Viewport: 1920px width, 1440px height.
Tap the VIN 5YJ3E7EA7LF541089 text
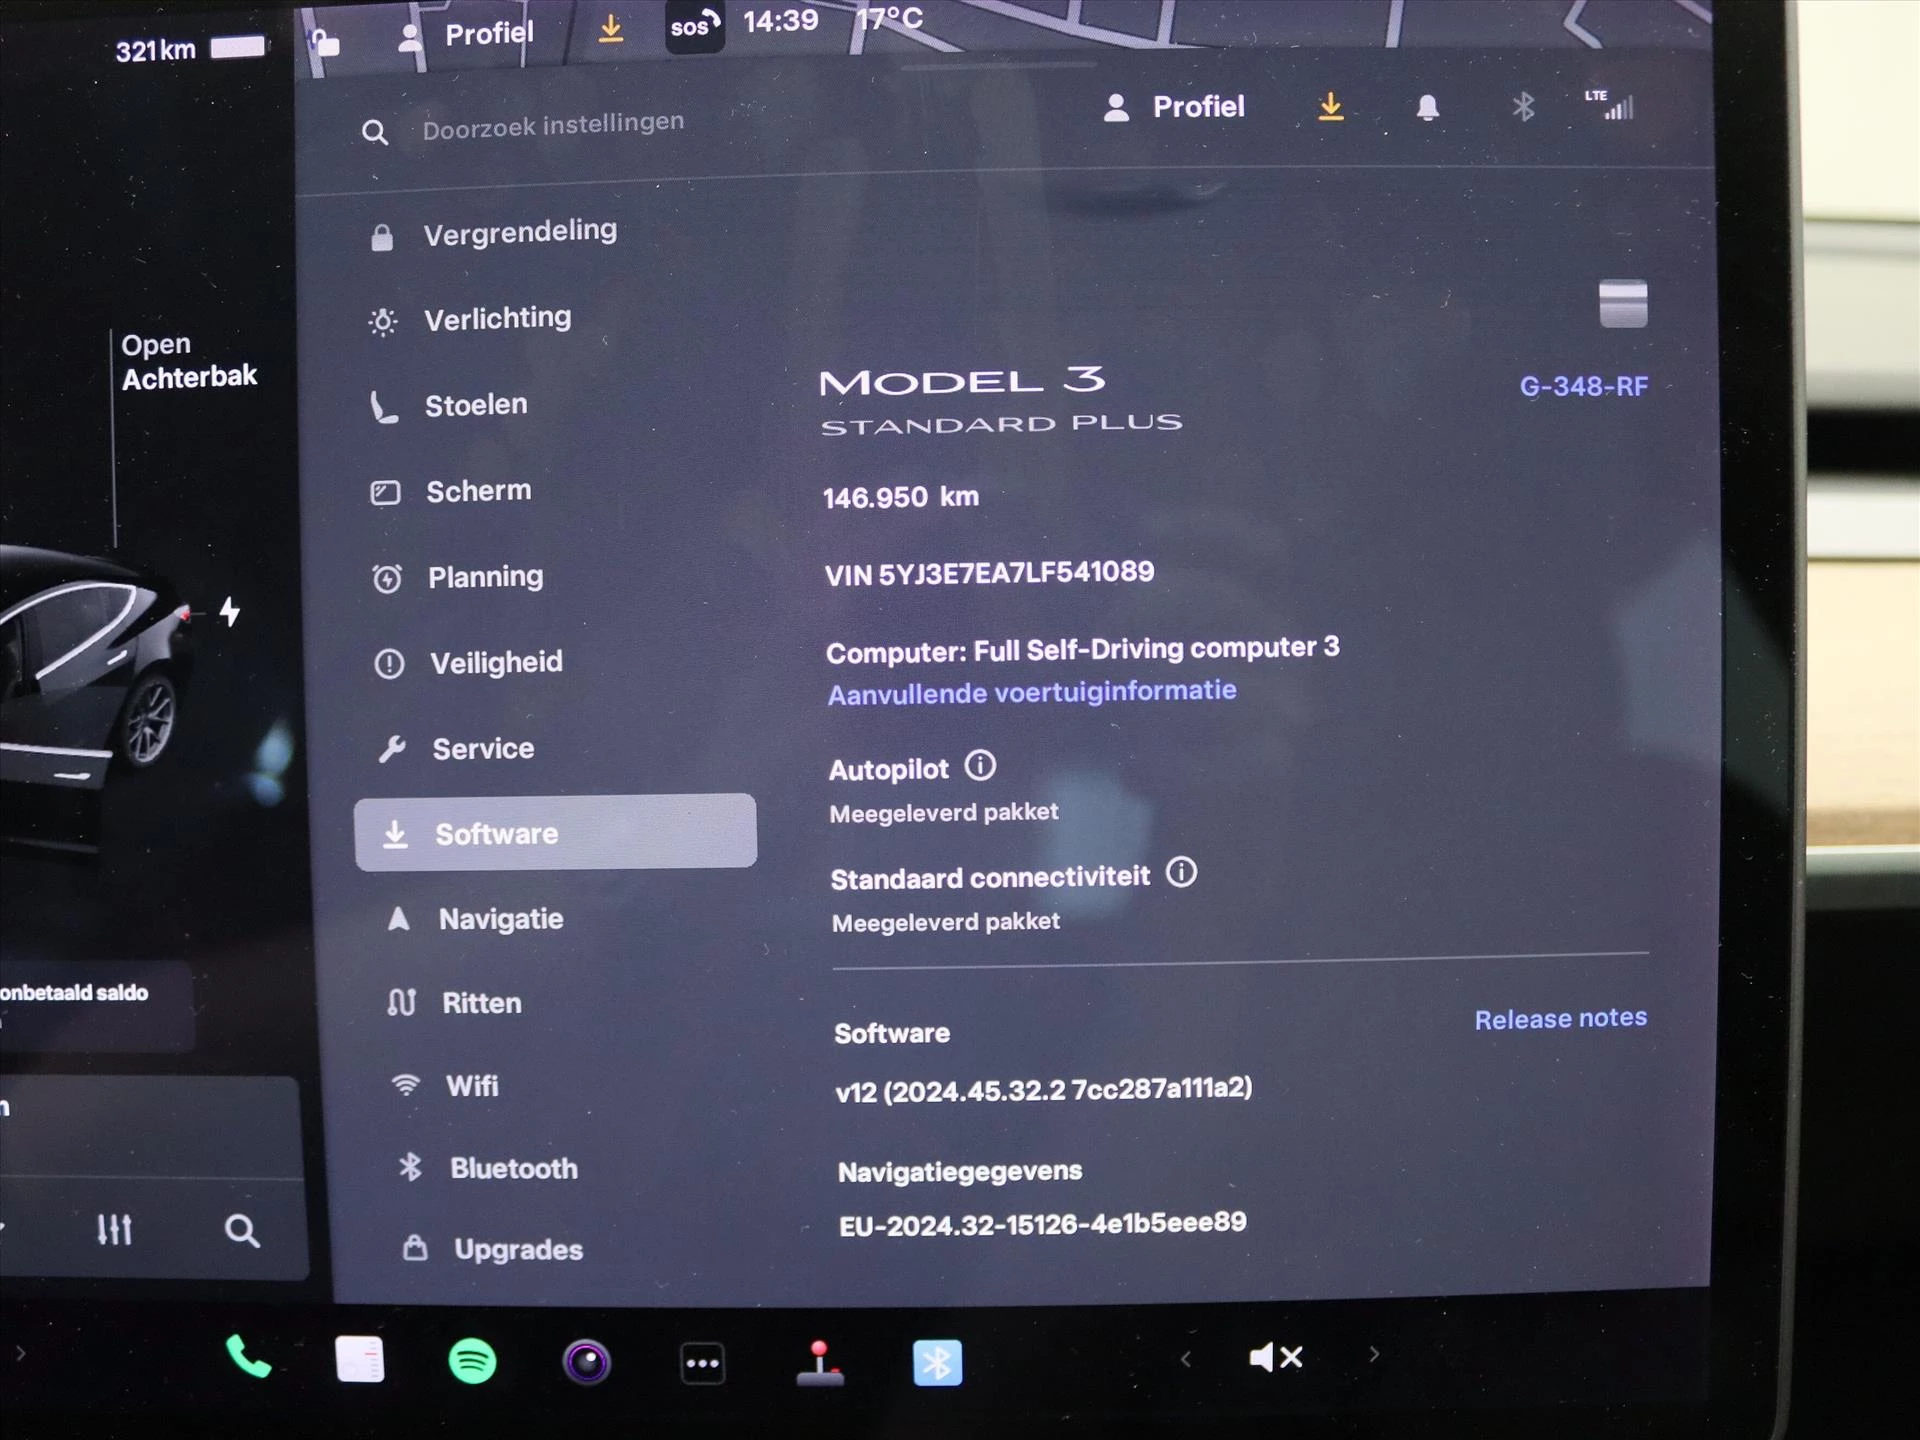point(989,573)
